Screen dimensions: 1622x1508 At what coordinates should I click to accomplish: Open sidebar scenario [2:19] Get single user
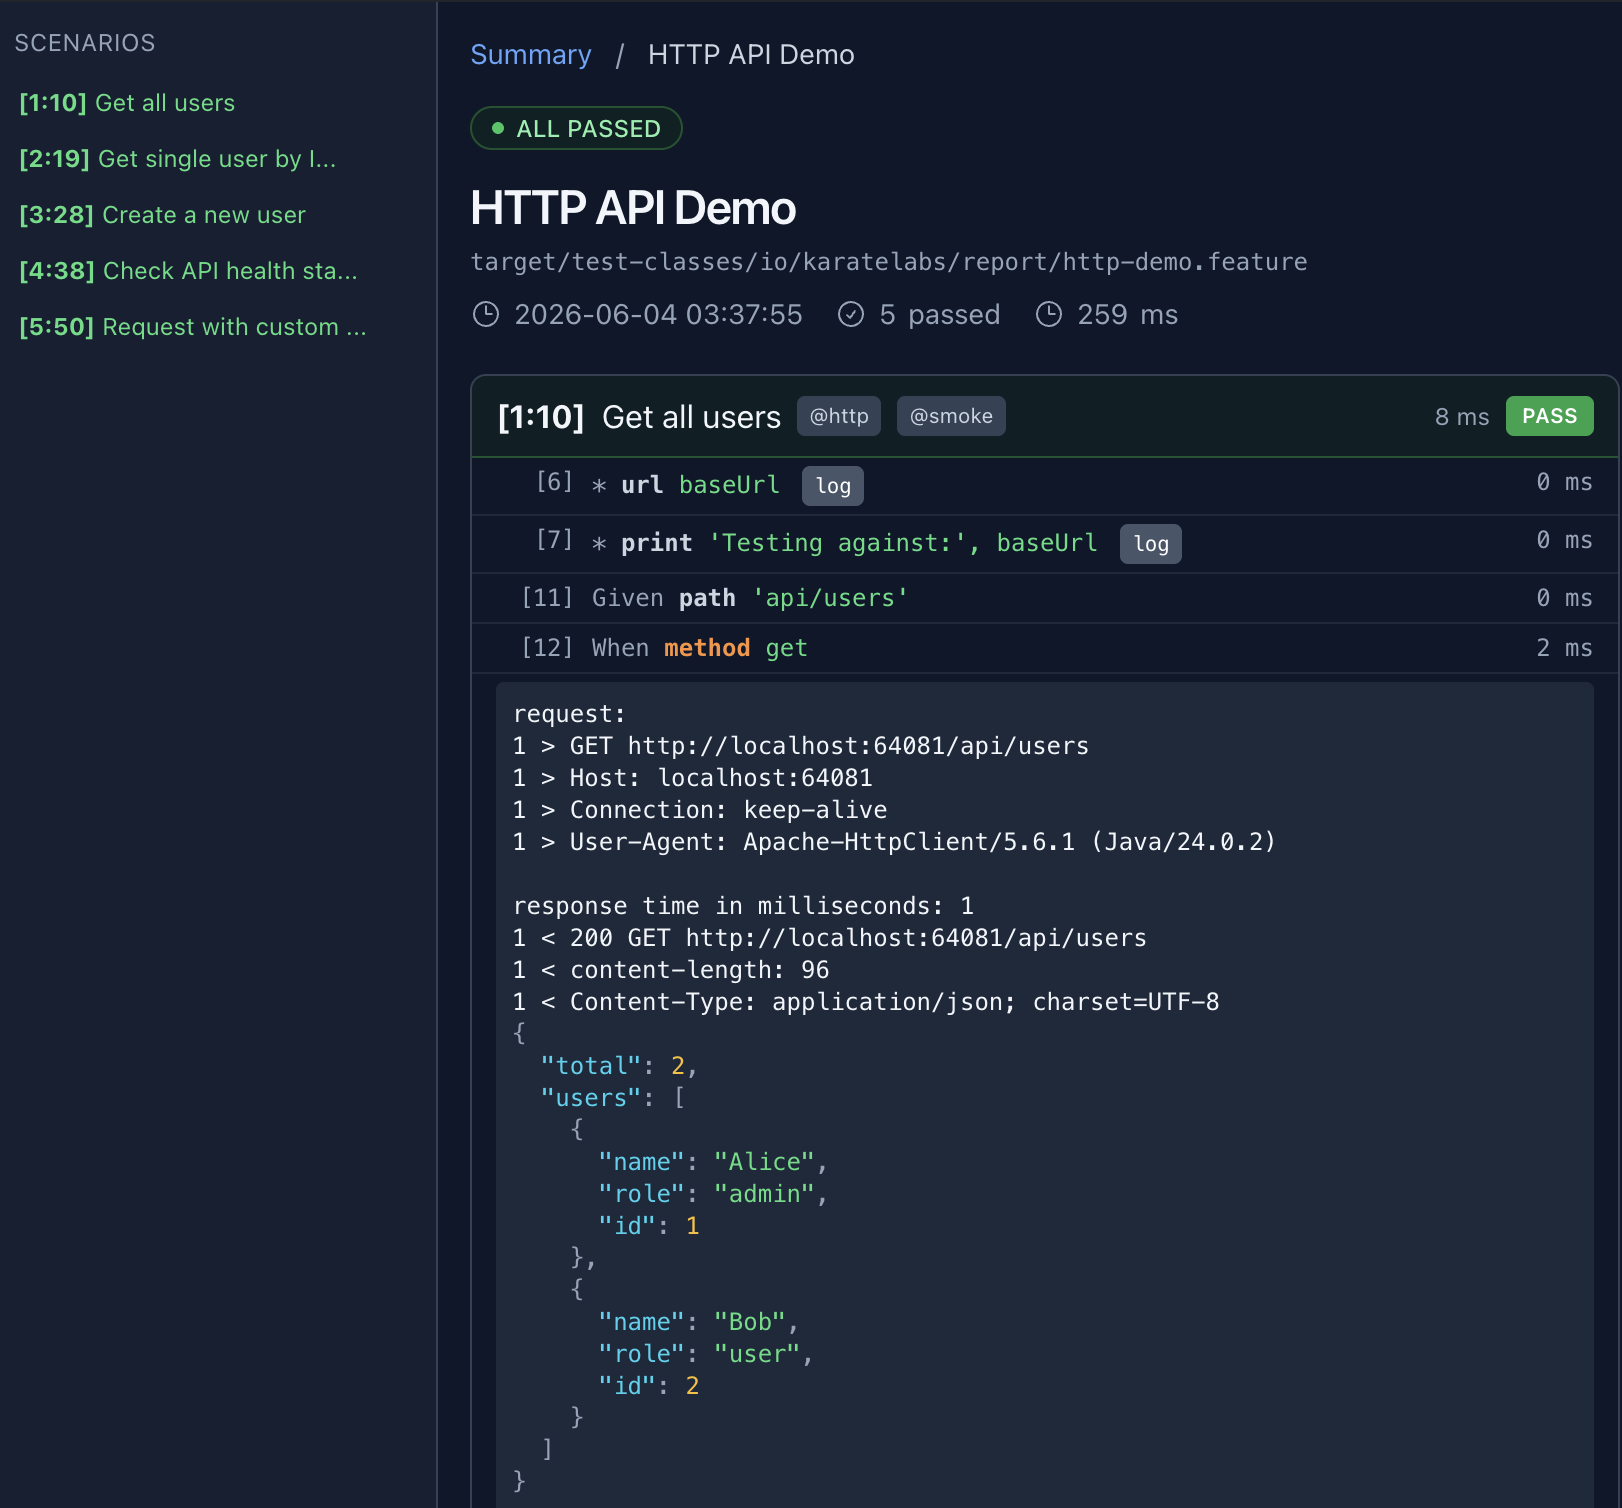coord(178,159)
